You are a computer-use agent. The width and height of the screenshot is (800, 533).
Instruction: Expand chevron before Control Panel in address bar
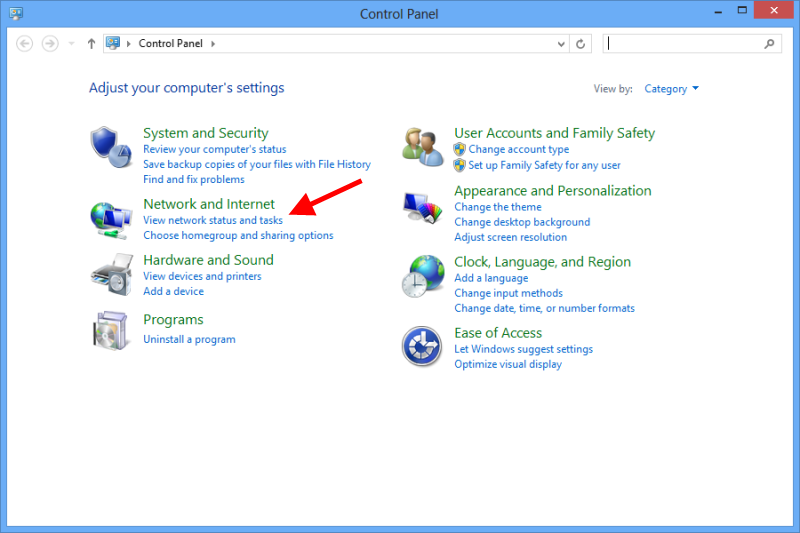click(x=129, y=44)
